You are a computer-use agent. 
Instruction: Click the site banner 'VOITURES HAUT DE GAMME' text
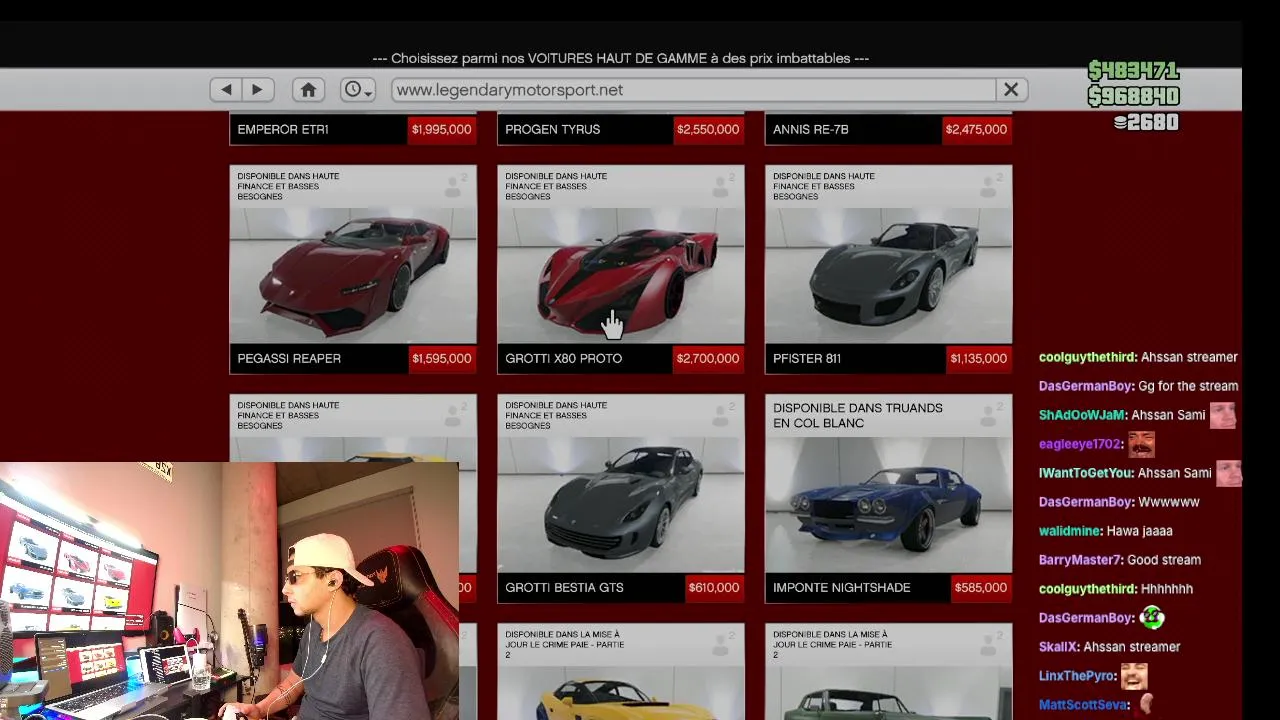pyautogui.click(x=620, y=58)
